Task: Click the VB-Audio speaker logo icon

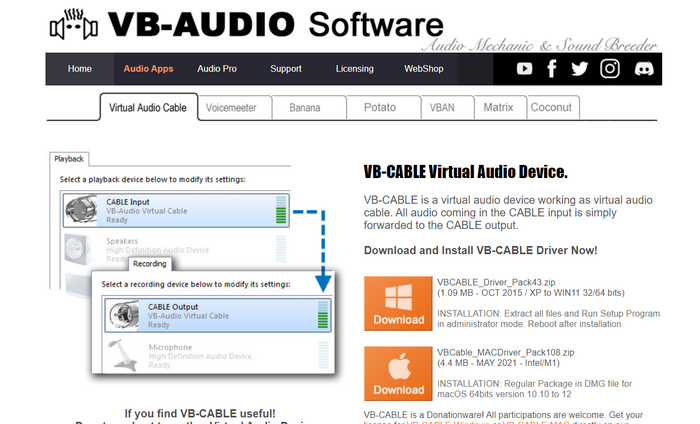Action: [74, 25]
